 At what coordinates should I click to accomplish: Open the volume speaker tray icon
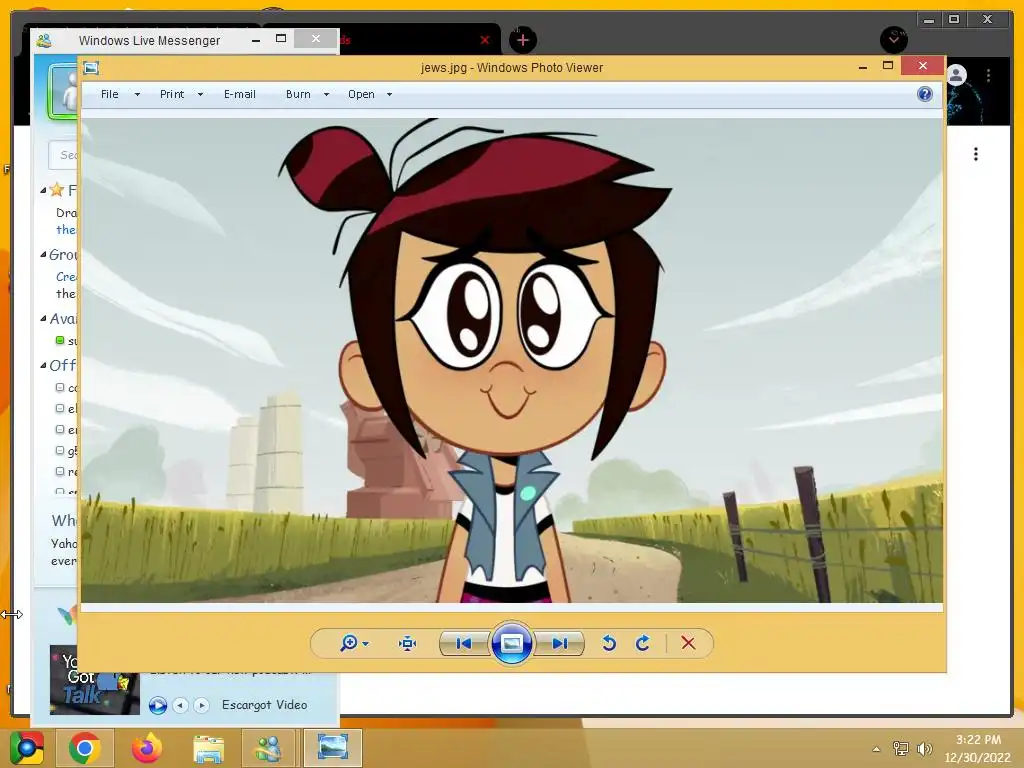(x=924, y=749)
